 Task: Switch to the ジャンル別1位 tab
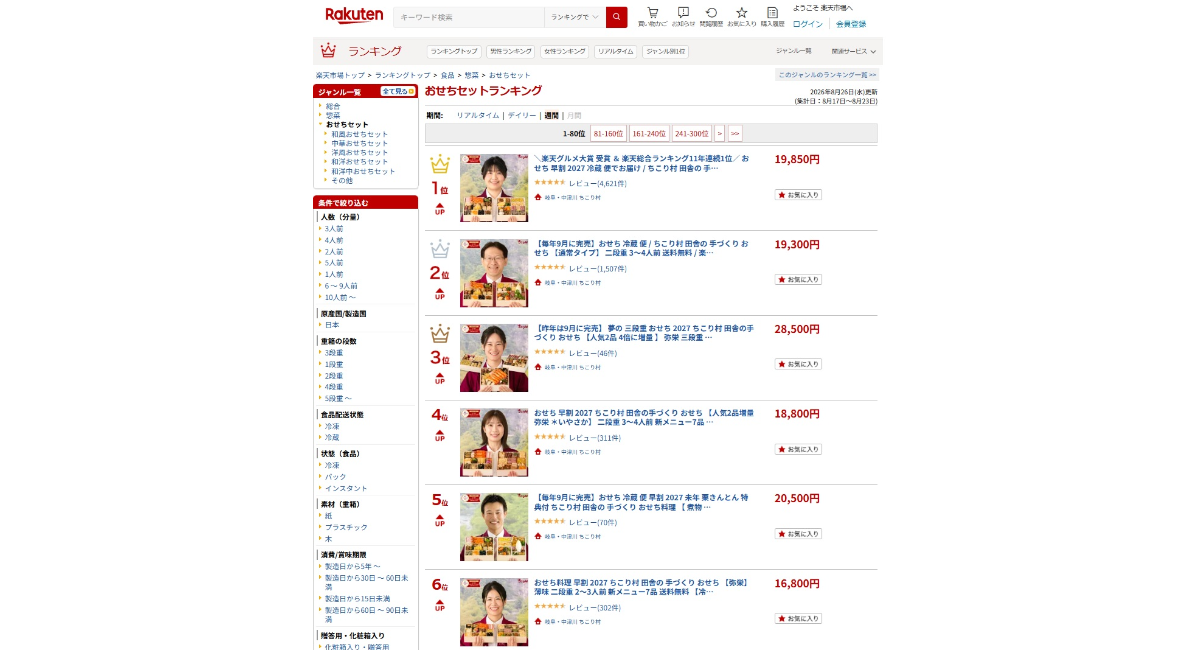pos(665,51)
